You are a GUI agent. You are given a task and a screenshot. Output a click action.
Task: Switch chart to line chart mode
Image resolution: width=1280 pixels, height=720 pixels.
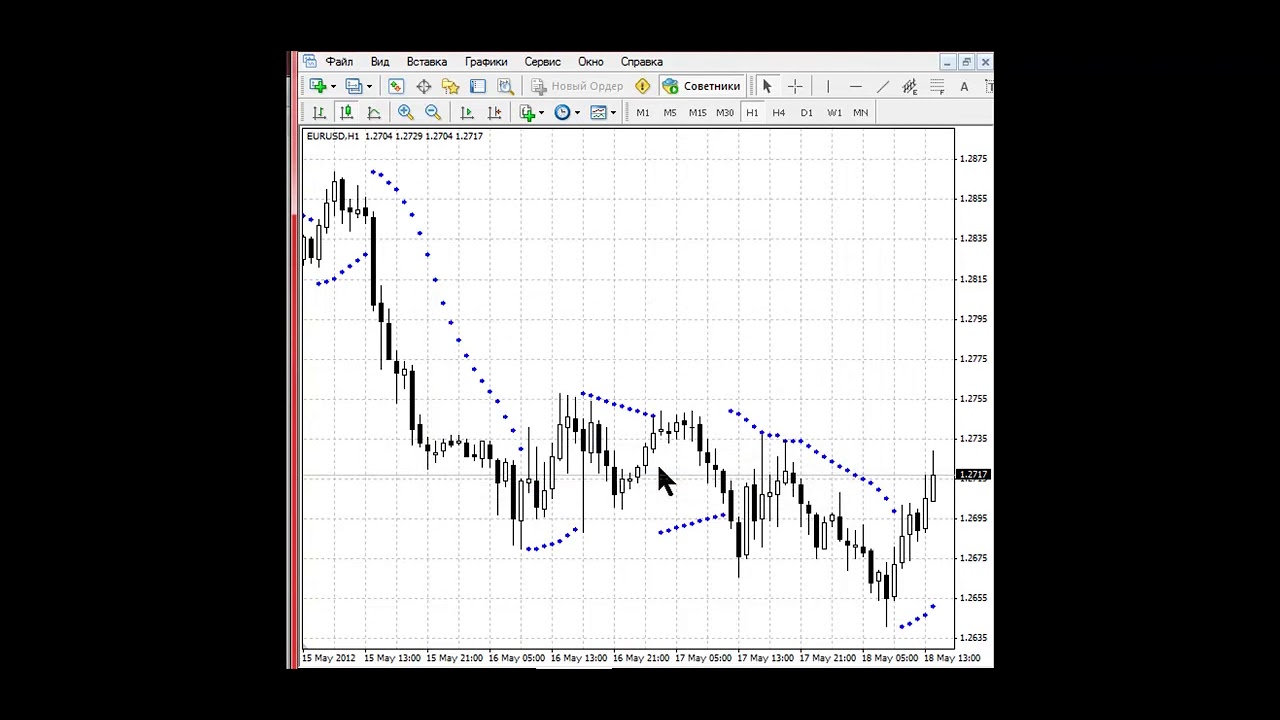click(x=373, y=113)
